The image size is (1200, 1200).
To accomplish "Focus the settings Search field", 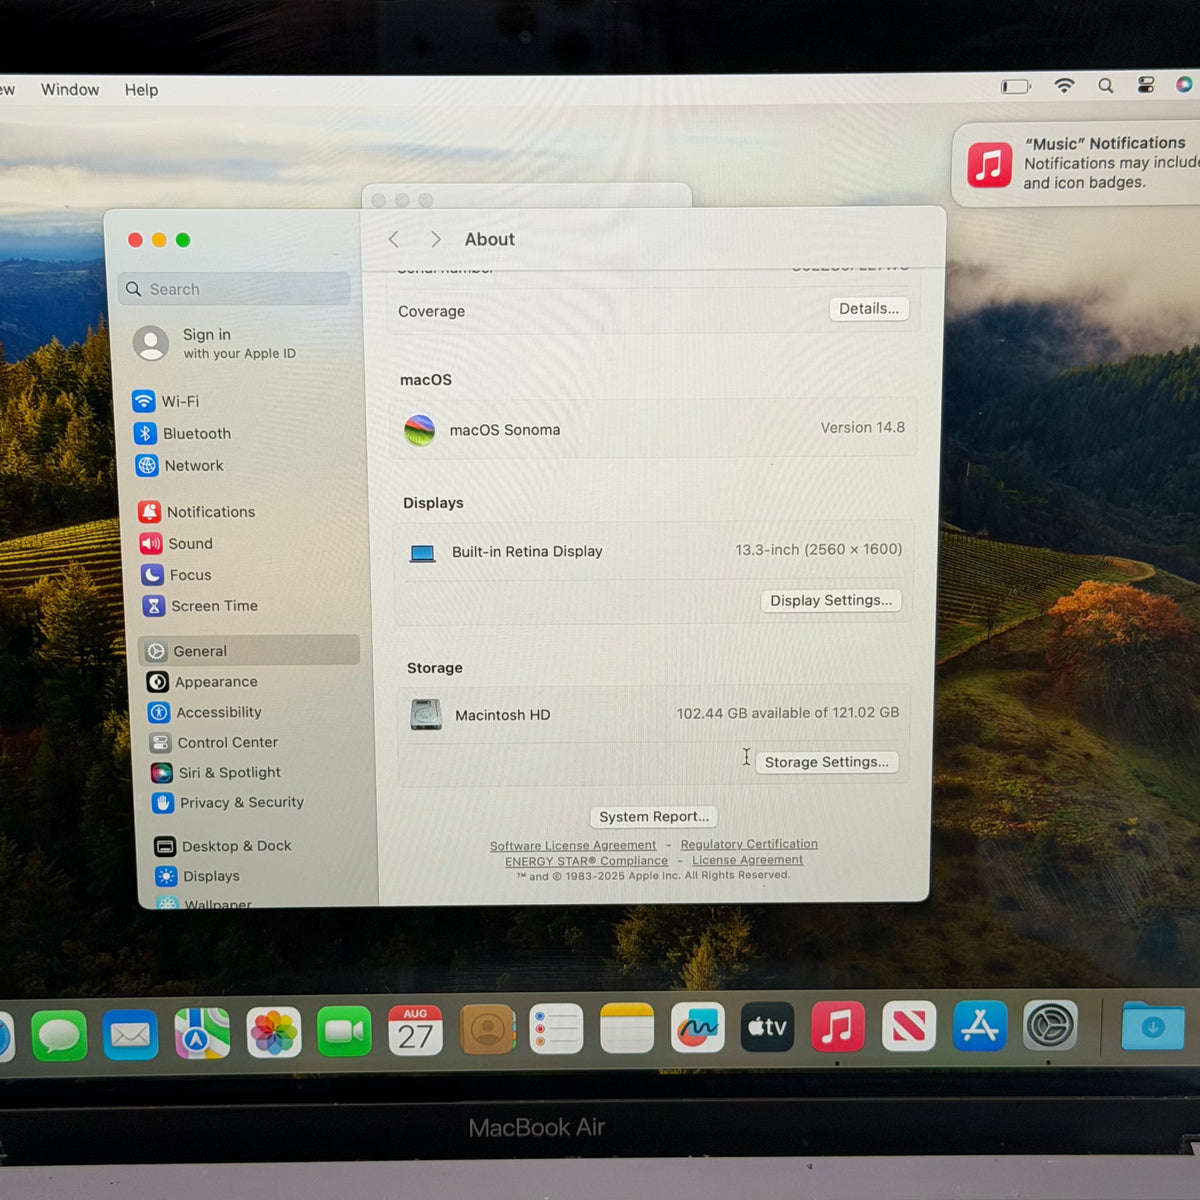I will click(x=234, y=289).
